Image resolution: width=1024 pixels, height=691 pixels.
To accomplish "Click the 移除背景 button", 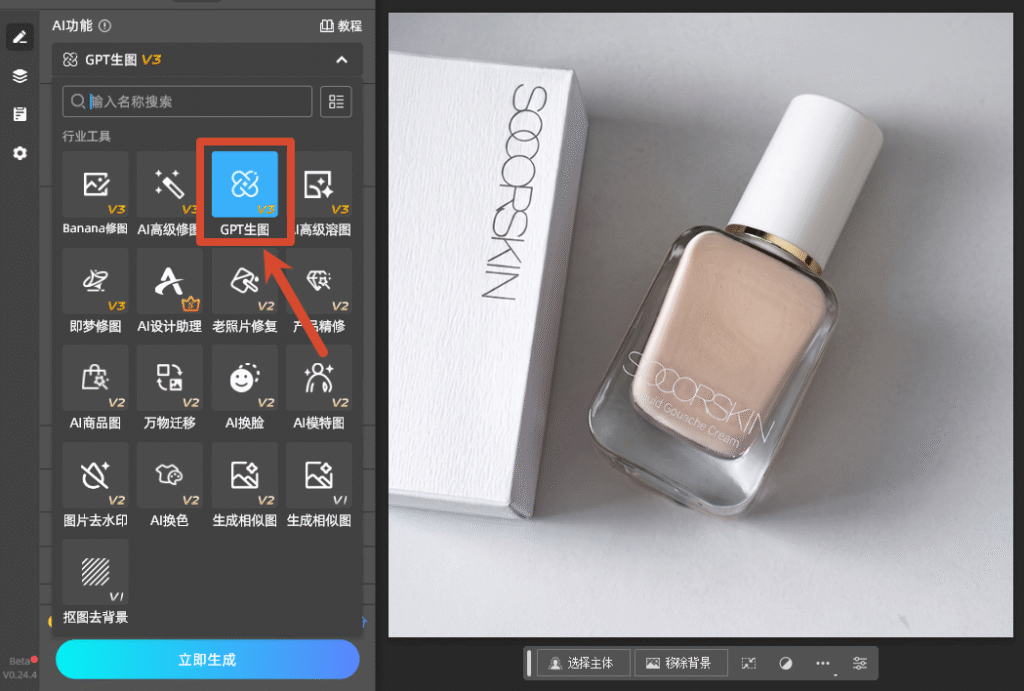I will [x=680, y=663].
